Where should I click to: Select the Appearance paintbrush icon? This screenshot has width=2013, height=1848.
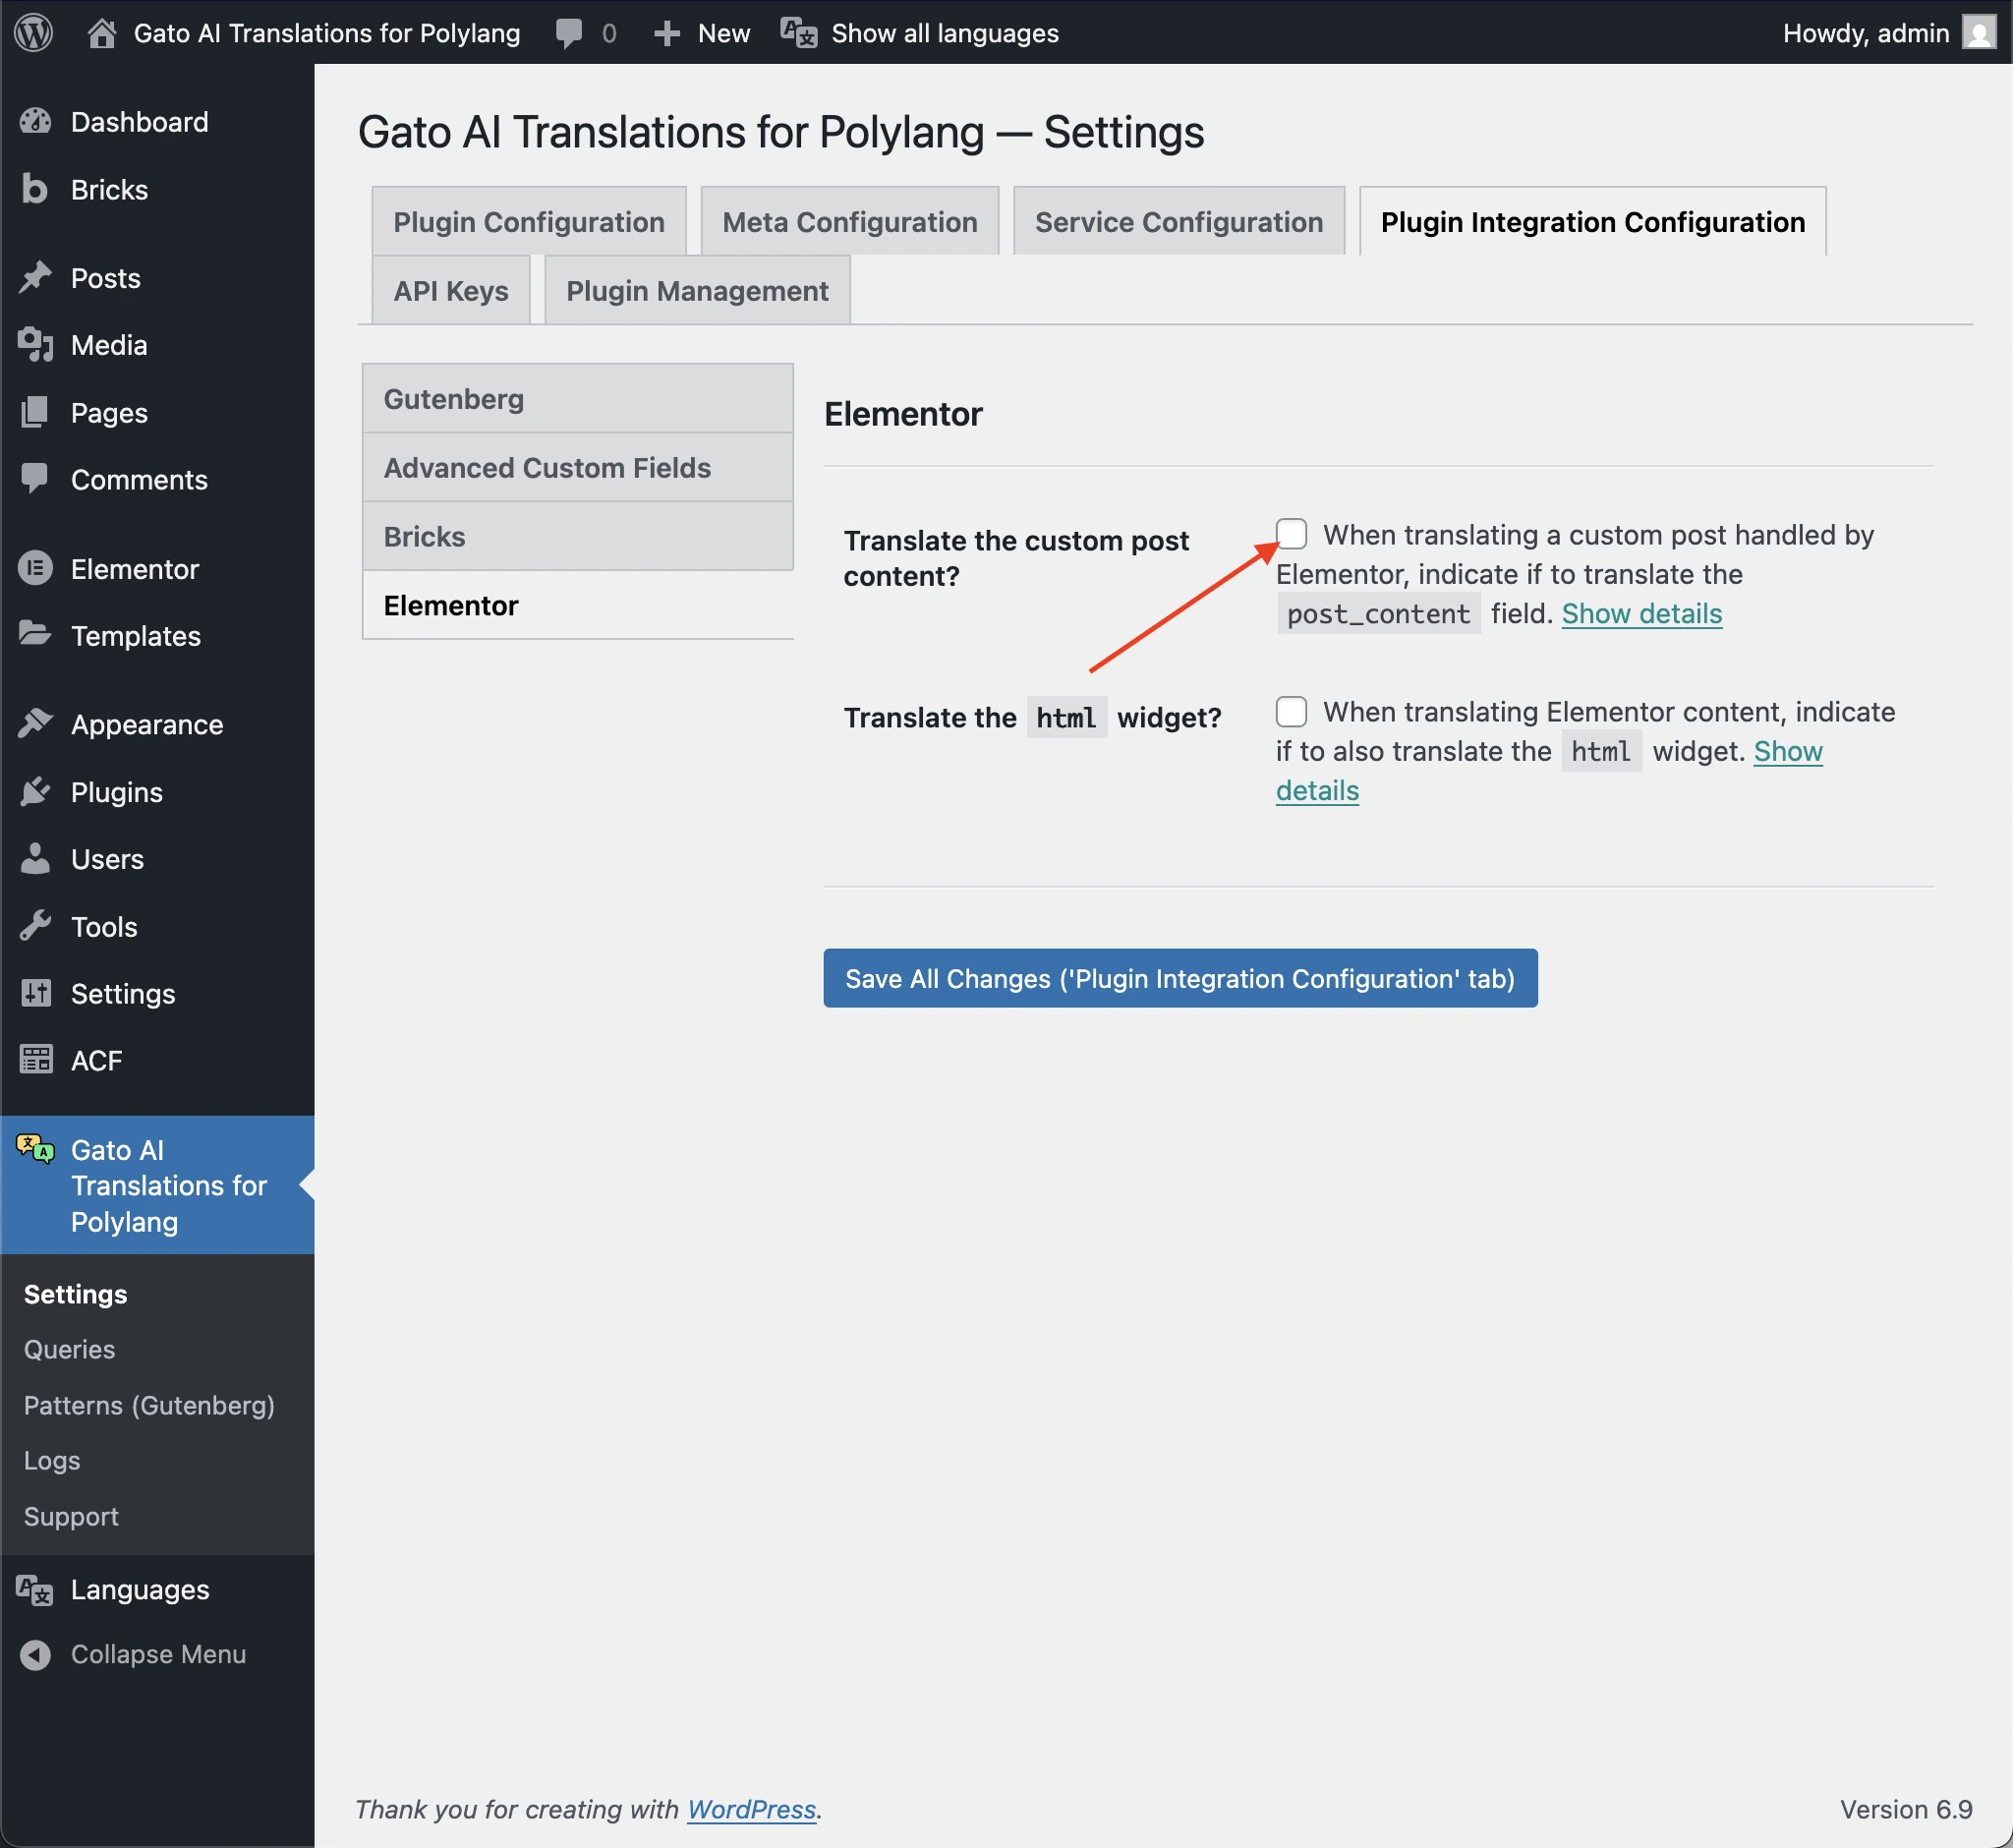(x=36, y=723)
